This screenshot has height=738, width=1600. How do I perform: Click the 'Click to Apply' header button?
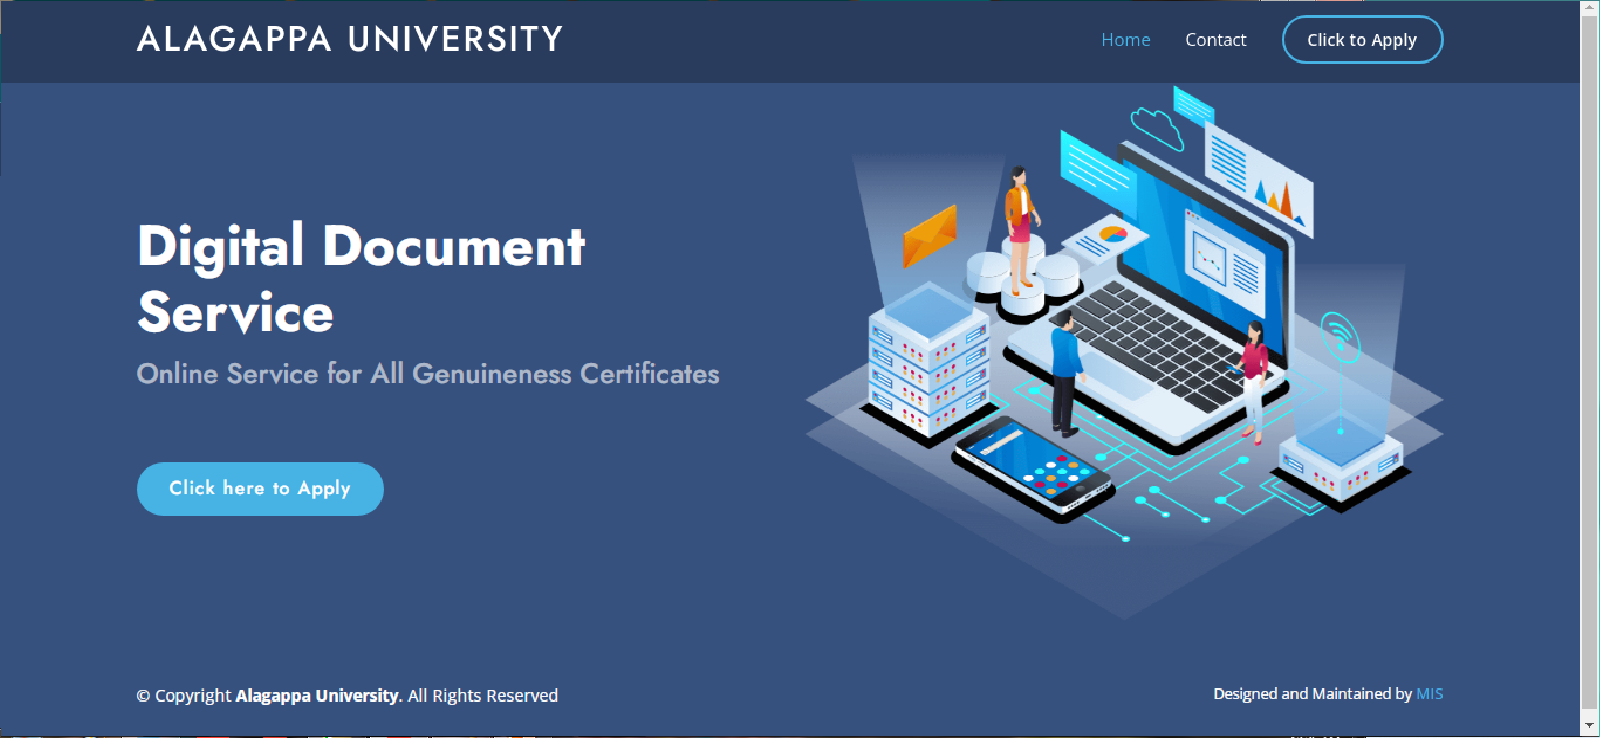click(x=1362, y=40)
